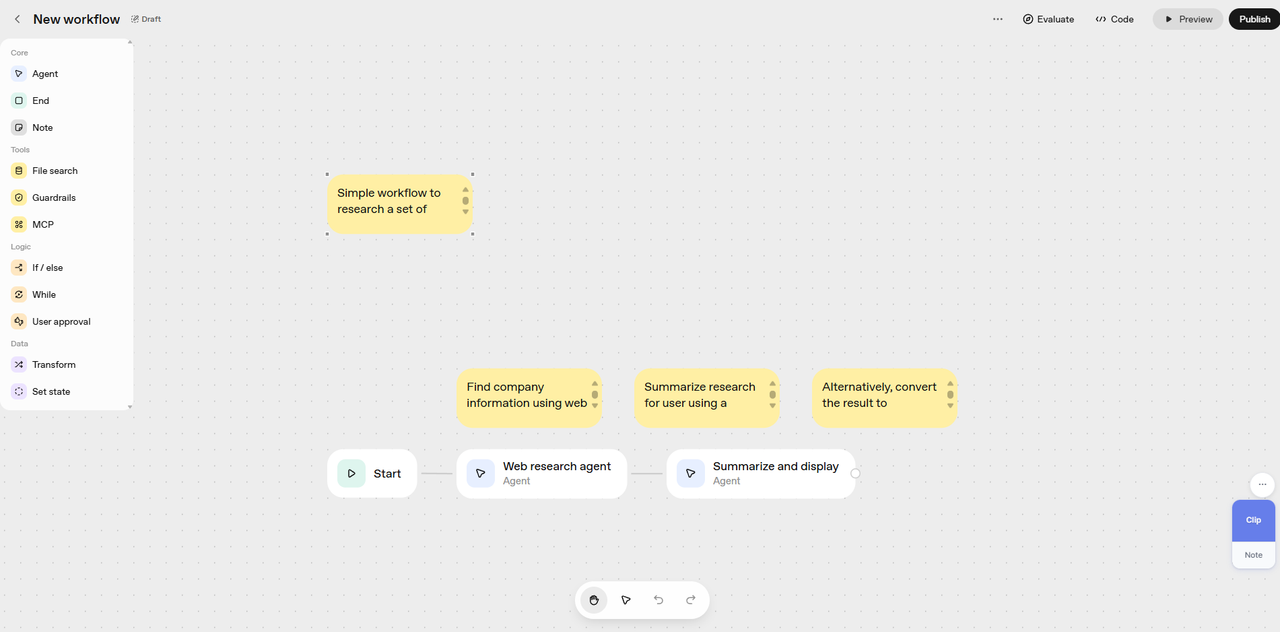This screenshot has width=1280, height=632.
Task: Open the three-dot more options menu
Action: point(997,19)
